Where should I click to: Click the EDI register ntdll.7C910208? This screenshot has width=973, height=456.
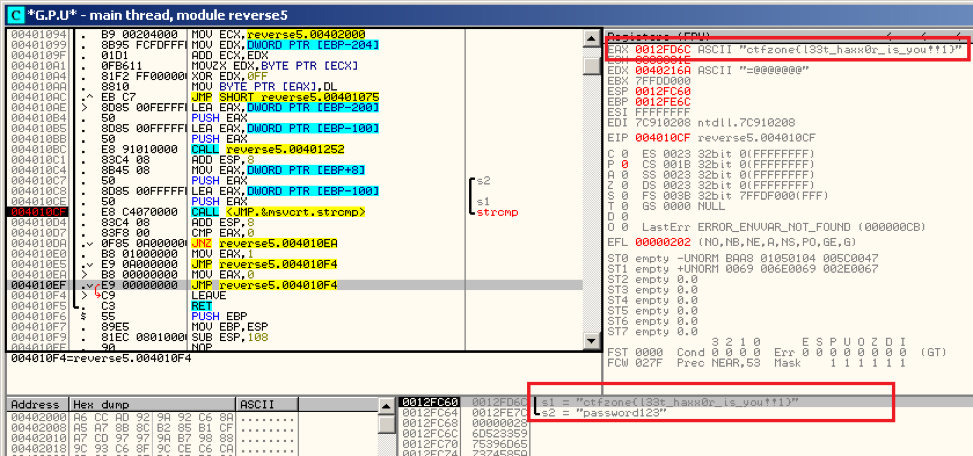(701, 123)
